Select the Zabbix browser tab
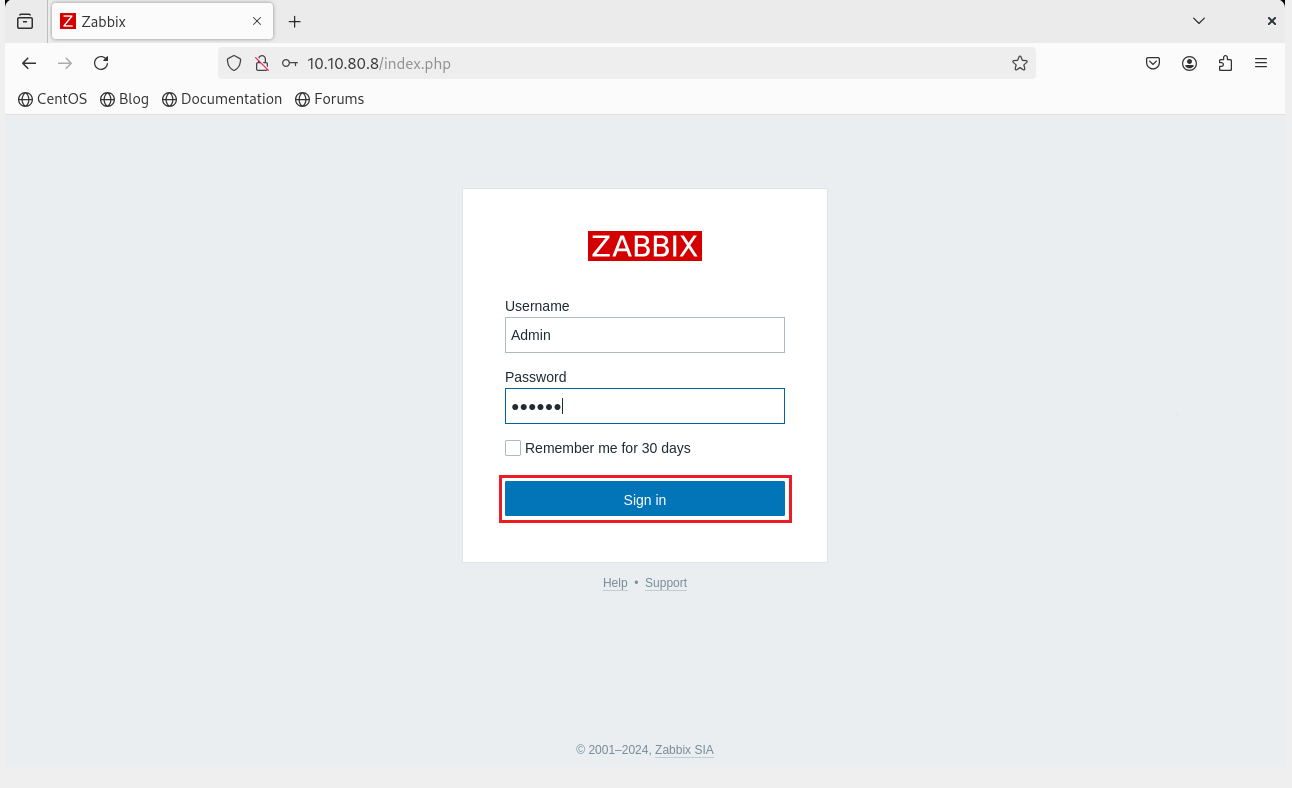Image resolution: width=1292 pixels, height=788 pixels. (x=162, y=21)
